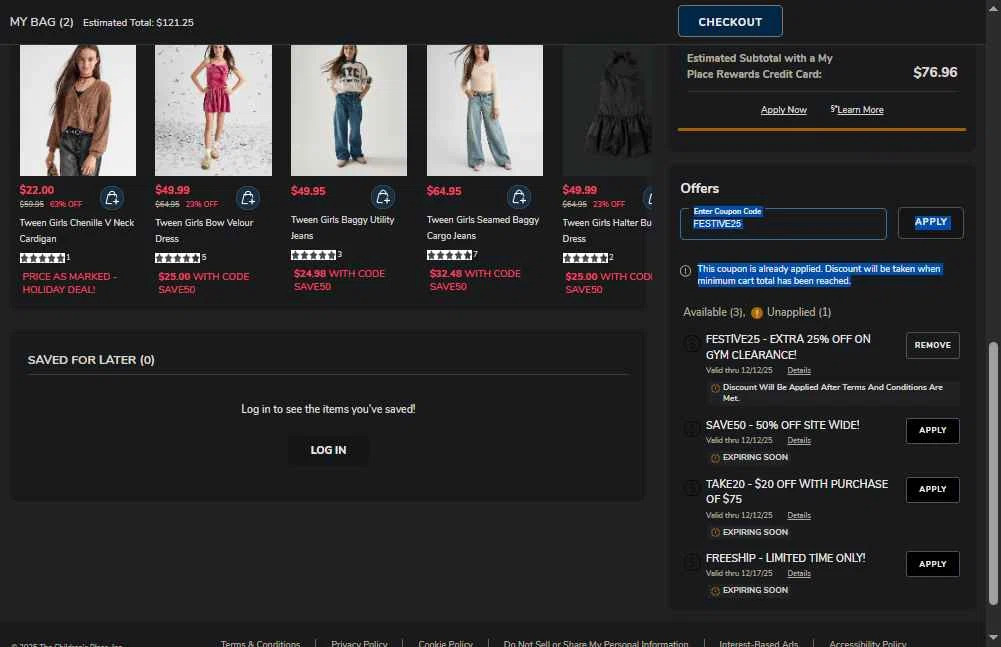Viewport: 1001px width, 647px height.
Task: Click TAKE20 offer tag icon
Action: click(x=691, y=488)
